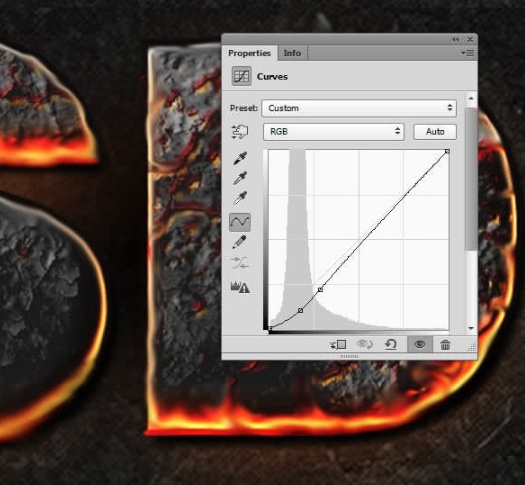The image size is (525, 485).
Task: Click histogram accuracy warning icon
Action: coord(240,287)
